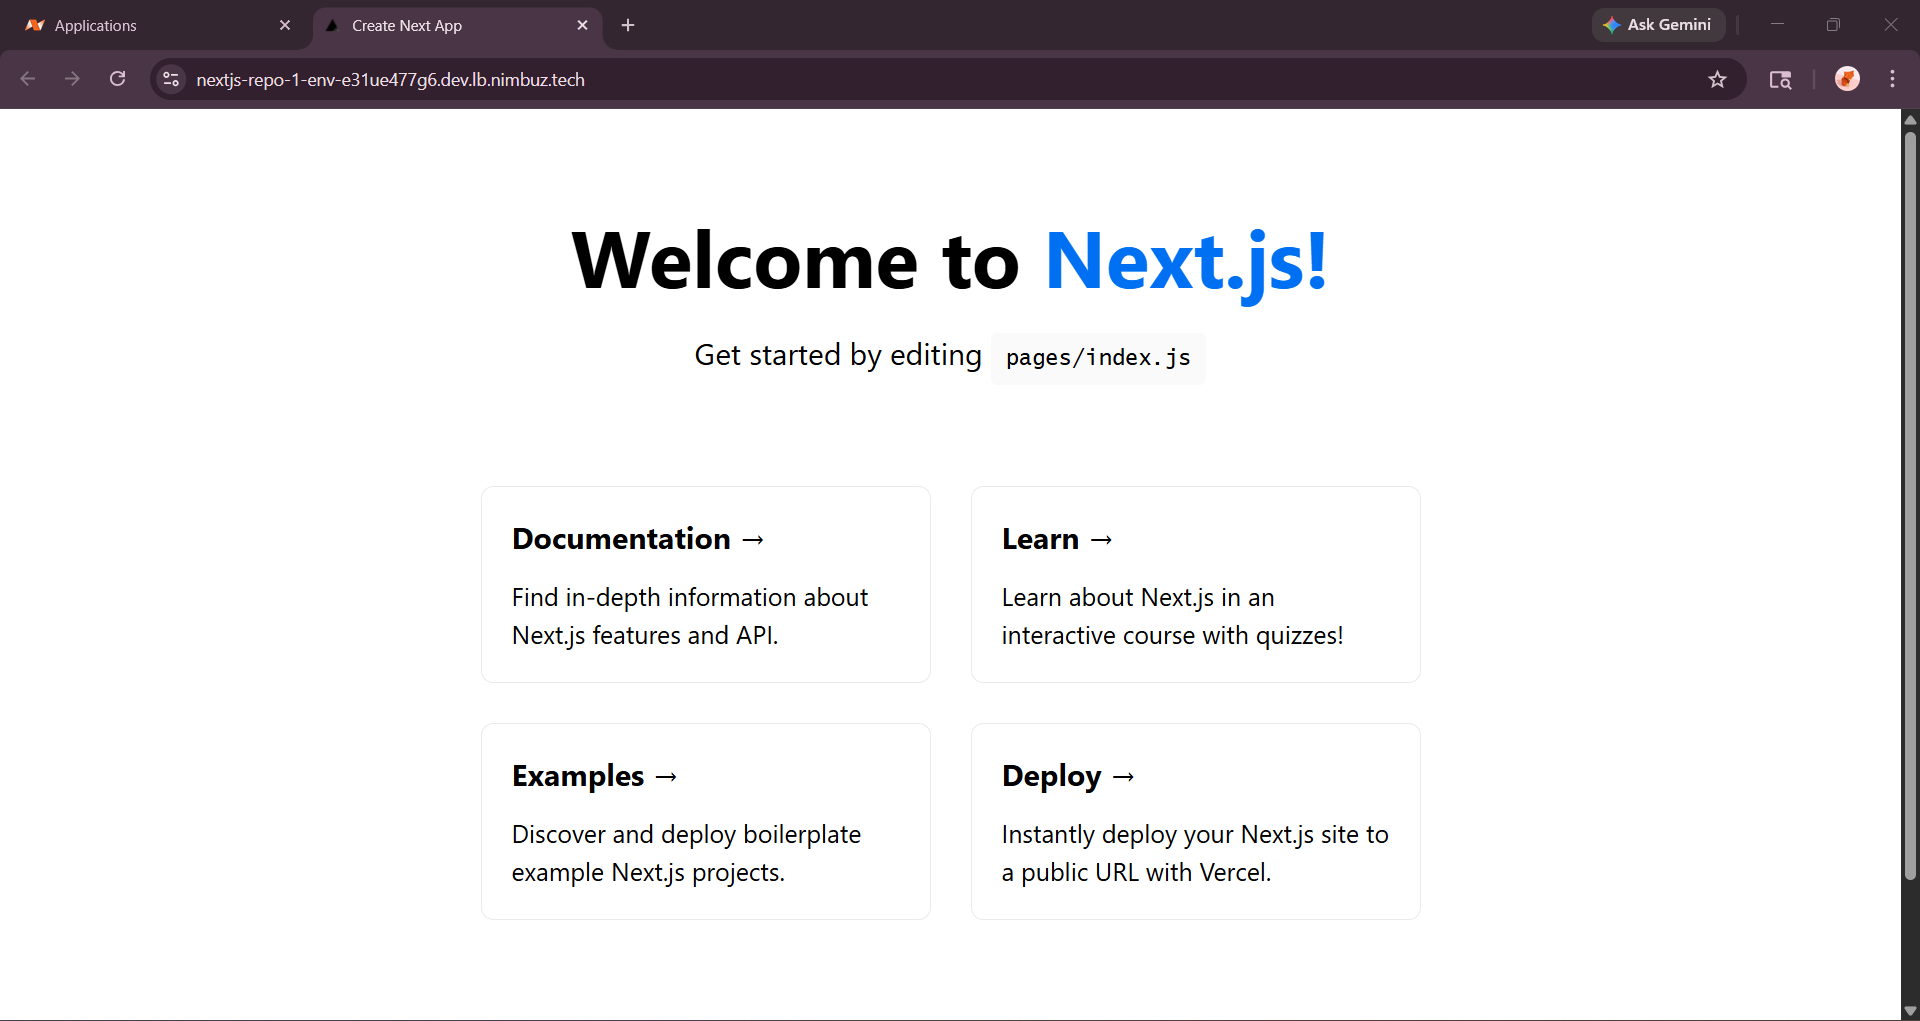This screenshot has width=1920, height=1021.
Task: Close the Applications tab
Action: coord(285,25)
